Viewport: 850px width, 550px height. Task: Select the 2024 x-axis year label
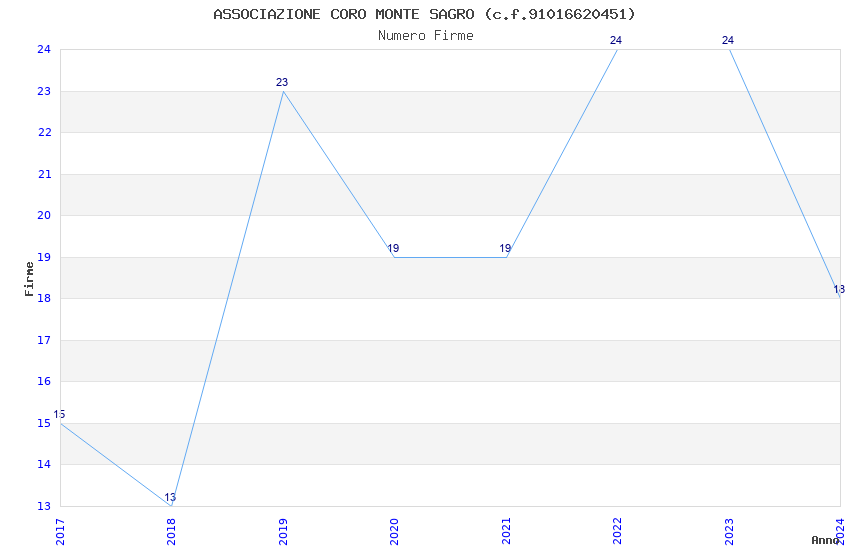pos(840,532)
